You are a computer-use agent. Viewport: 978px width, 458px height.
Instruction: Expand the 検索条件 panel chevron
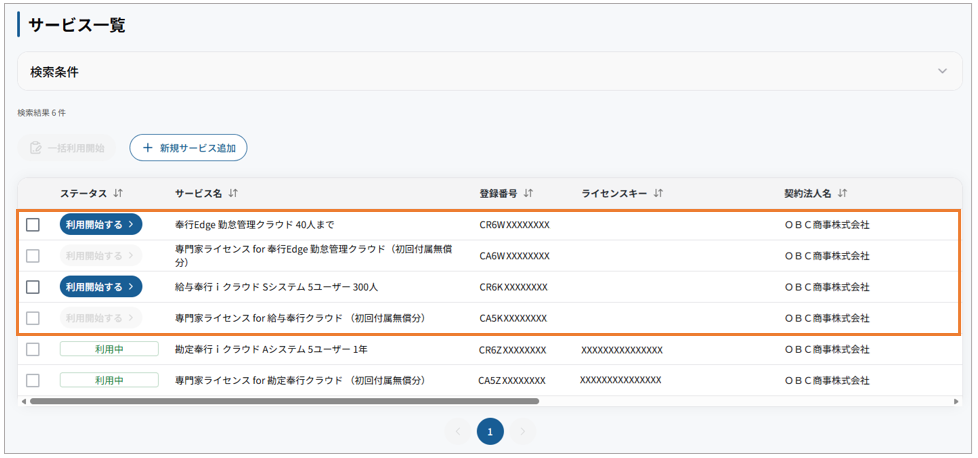[x=942, y=71]
